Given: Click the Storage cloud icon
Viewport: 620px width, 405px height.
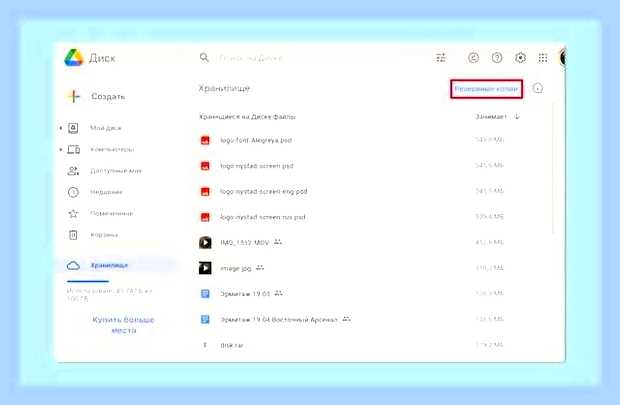Looking at the screenshot, I should [x=73, y=265].
